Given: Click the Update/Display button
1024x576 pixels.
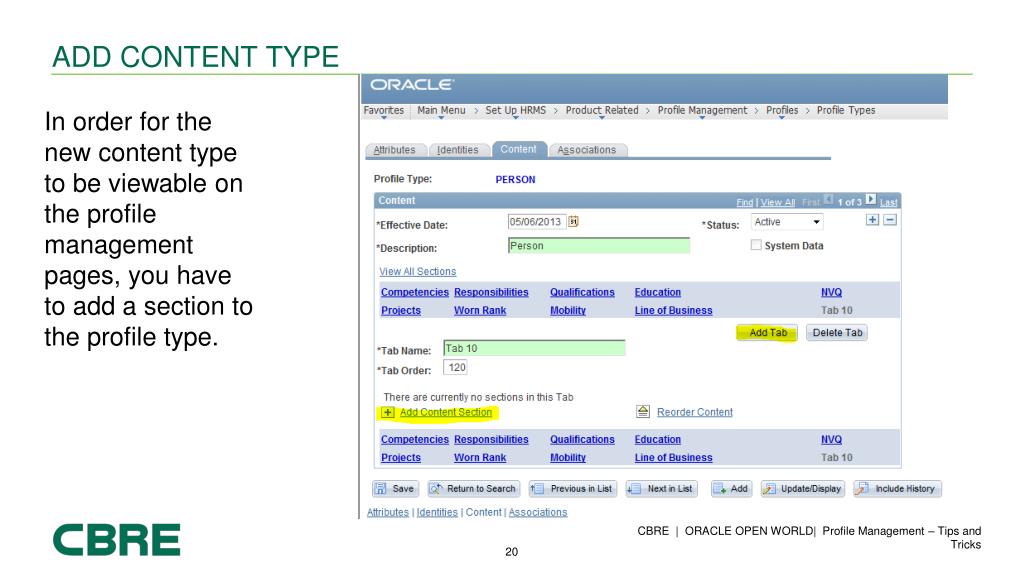Looking at the screenshot, I should point(803,488).
